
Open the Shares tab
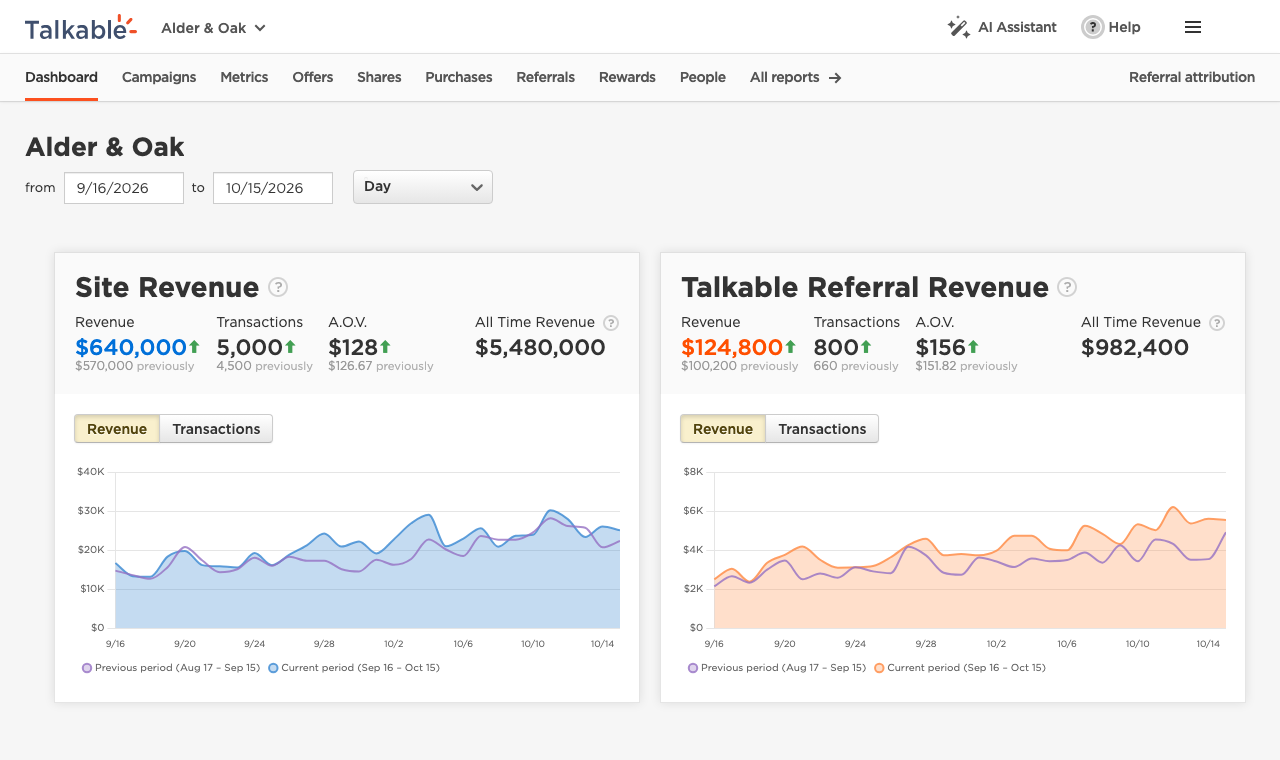click(x=379, y=78)
